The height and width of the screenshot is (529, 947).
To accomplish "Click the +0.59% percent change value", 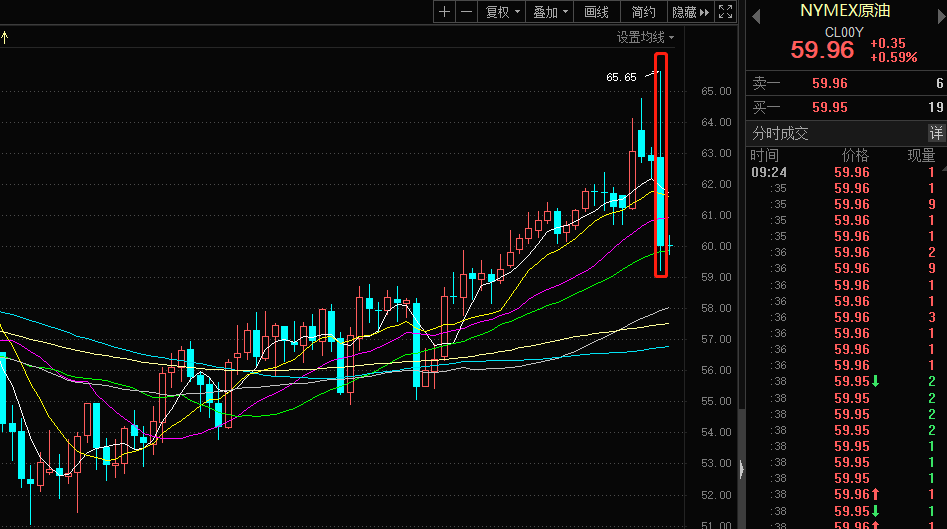I will pos(894,57).
